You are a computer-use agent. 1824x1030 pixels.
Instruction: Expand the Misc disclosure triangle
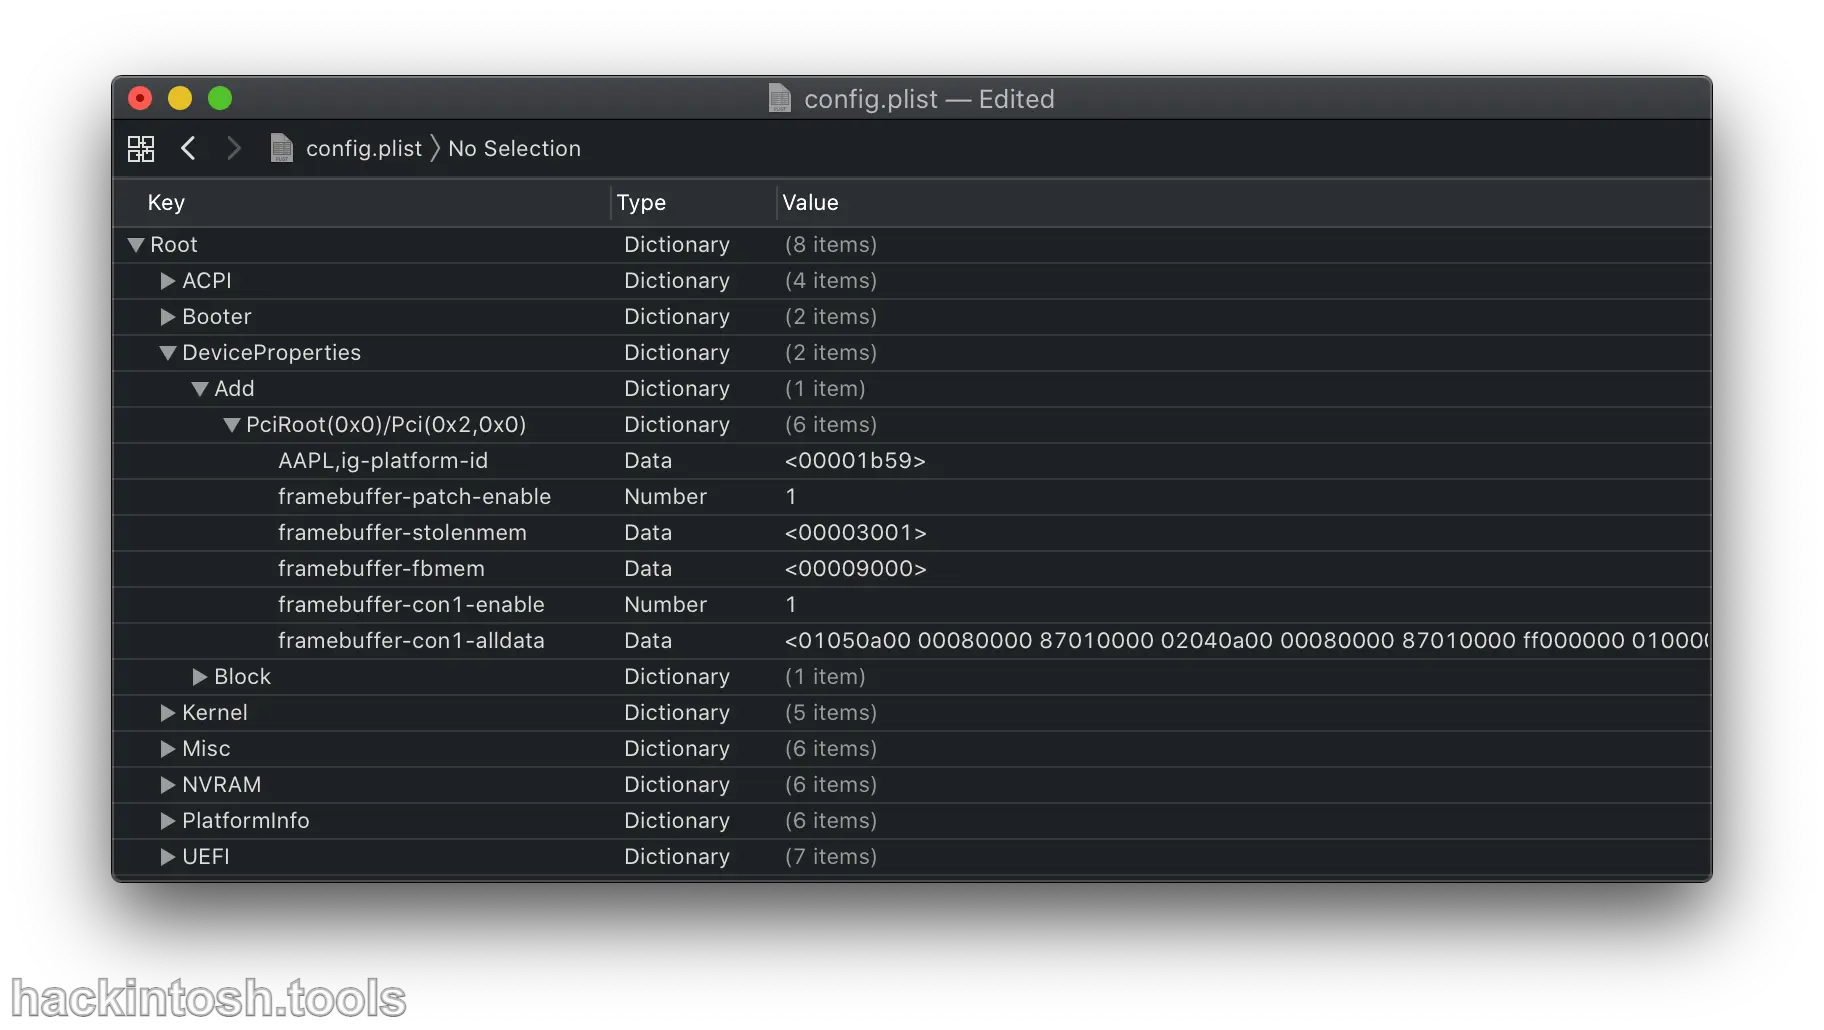[x=168, y=749]
